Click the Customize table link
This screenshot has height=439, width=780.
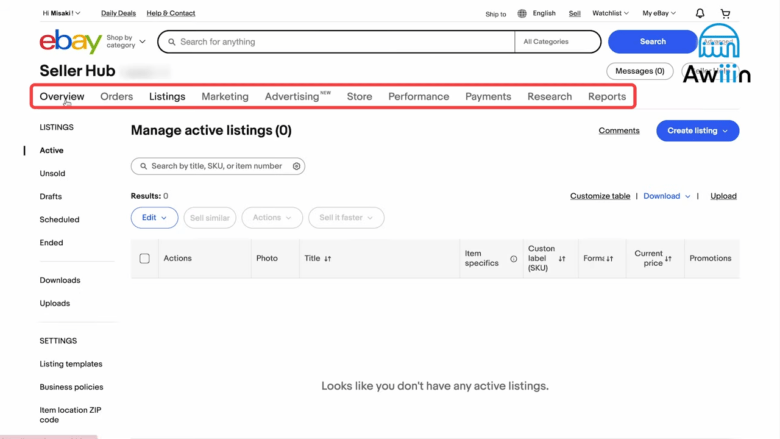click(600, 196)
